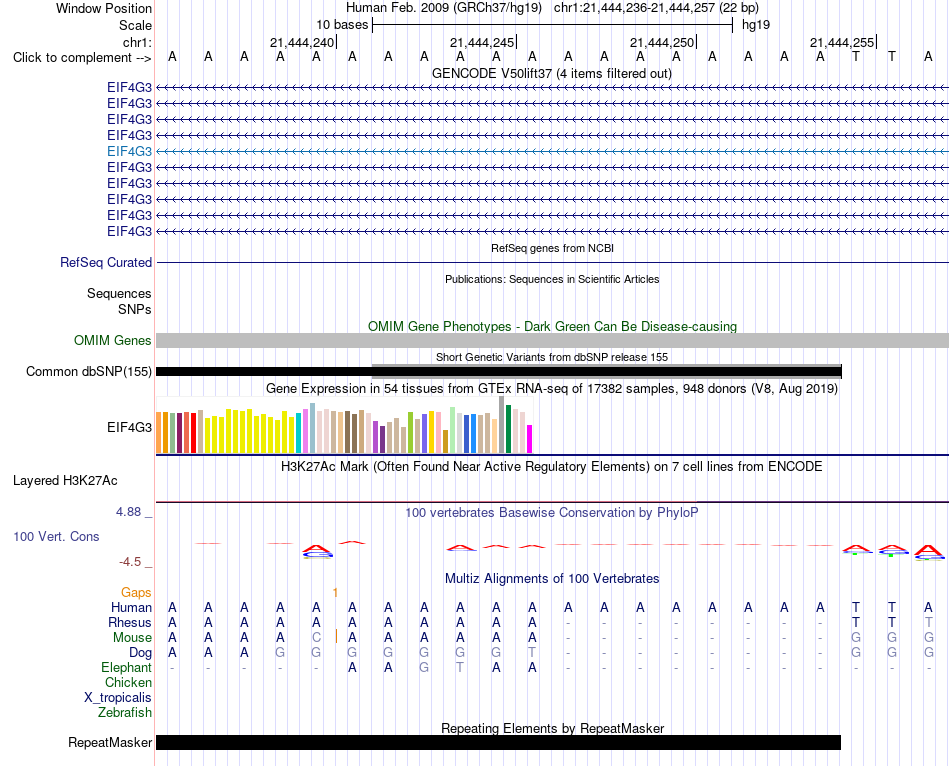Click the X_tropicalis species label
The width and height of the screenshot is (950, 766).
click(118, 698)
